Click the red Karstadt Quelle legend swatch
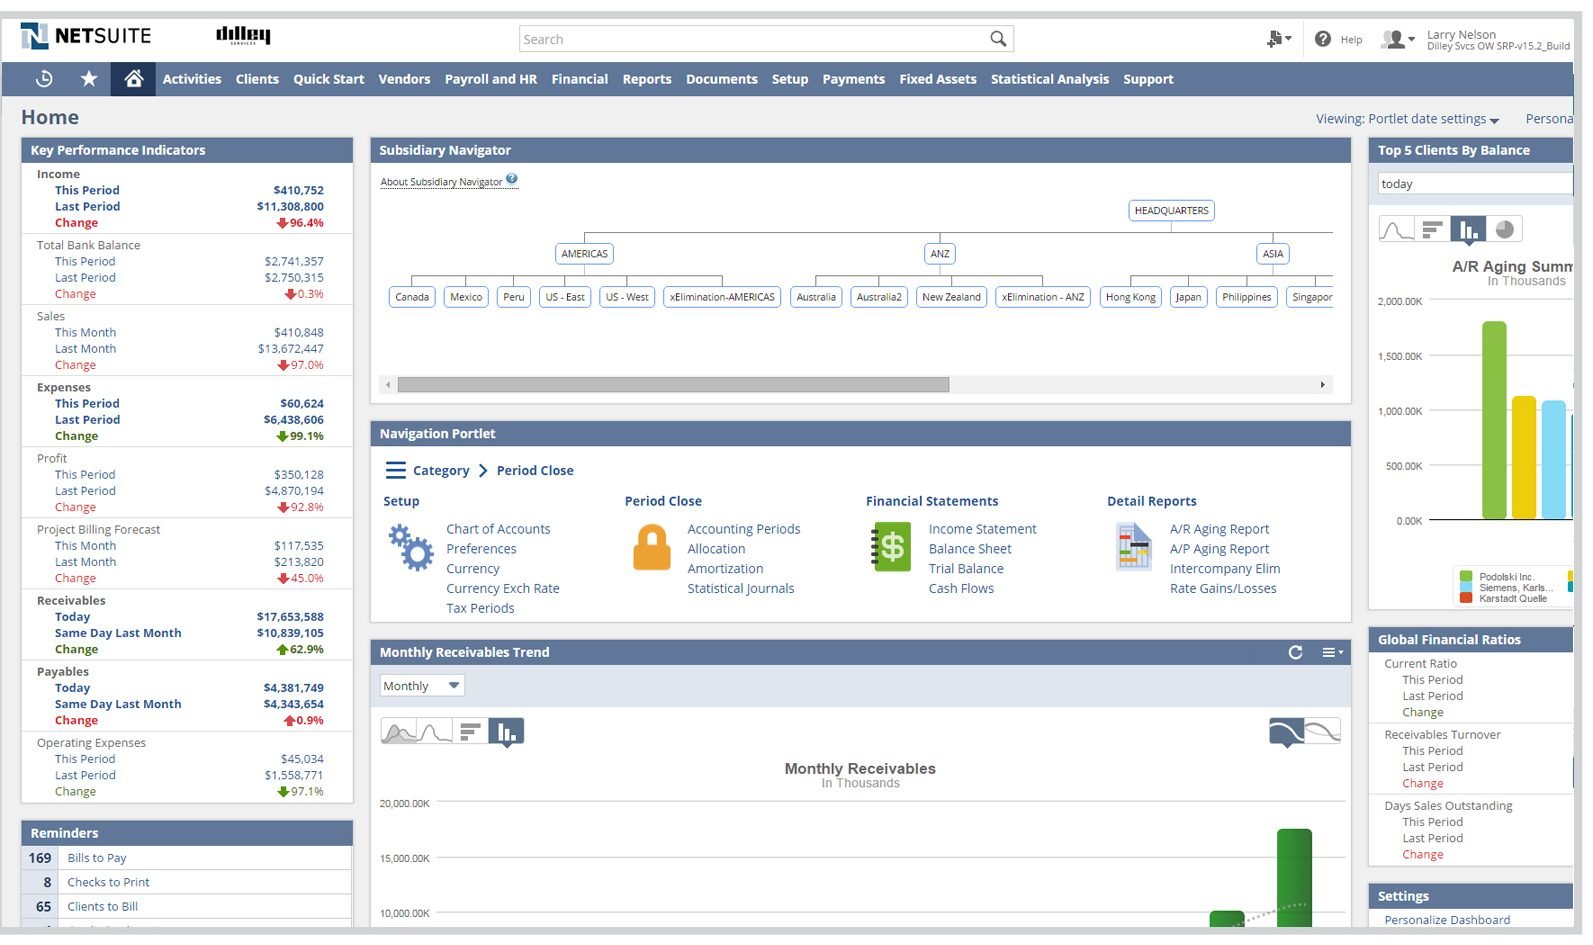Image resolution: width=1593 pixels, height=945 pixels. pos(1466,598)
